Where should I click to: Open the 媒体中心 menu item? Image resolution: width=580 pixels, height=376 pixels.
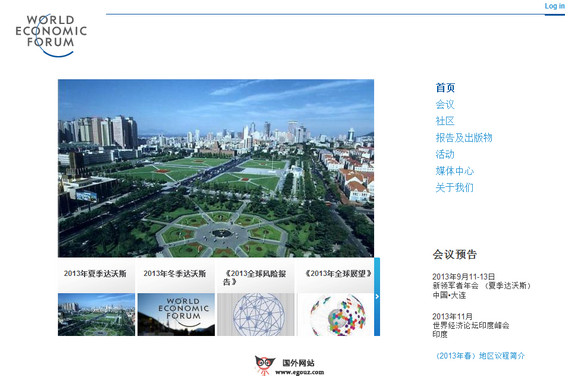454,171
